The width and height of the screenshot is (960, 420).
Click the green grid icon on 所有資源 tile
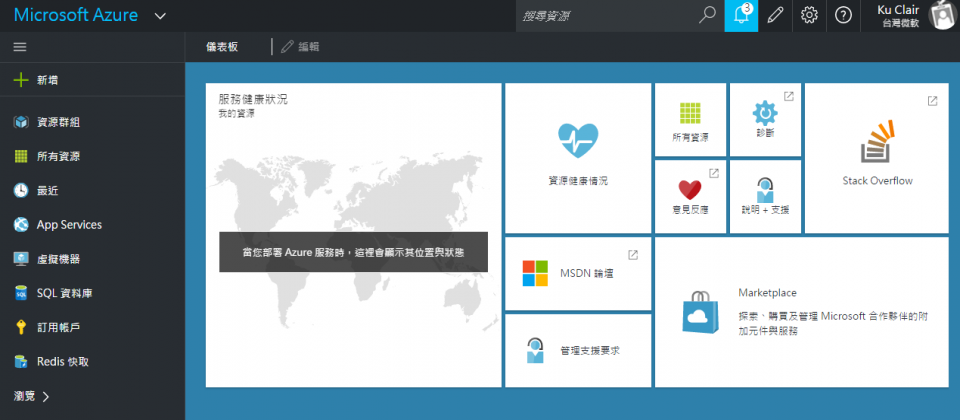pyautogui.click(x=690, y=113)
